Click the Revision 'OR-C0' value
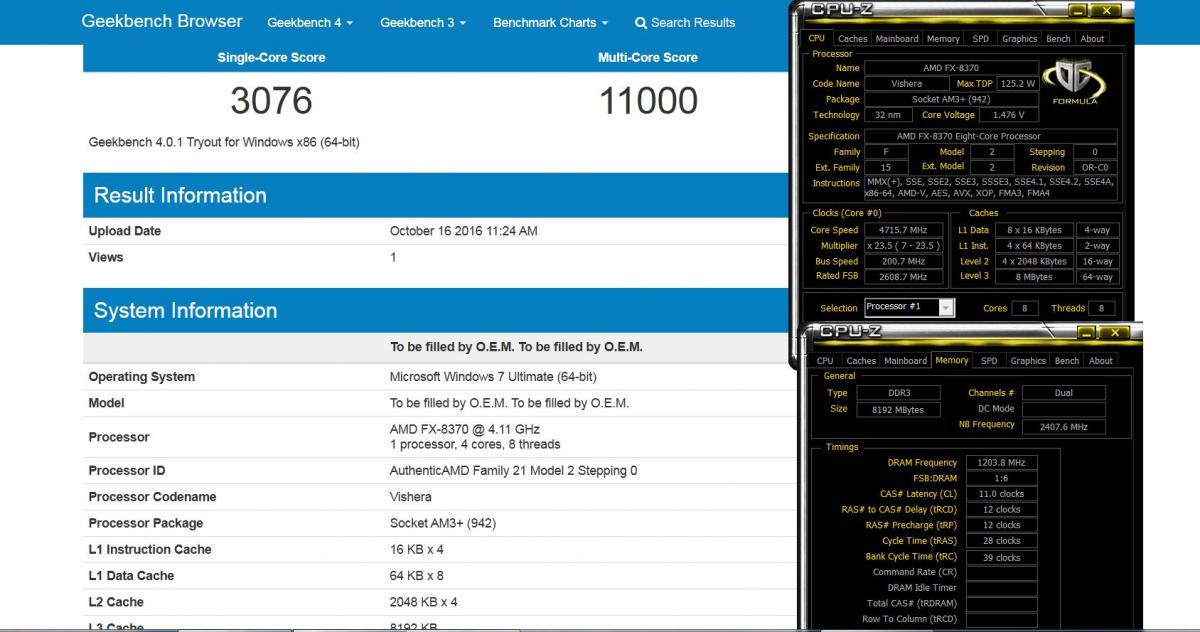Viewport: 1200px width, 632px height. click(1097, 167)
